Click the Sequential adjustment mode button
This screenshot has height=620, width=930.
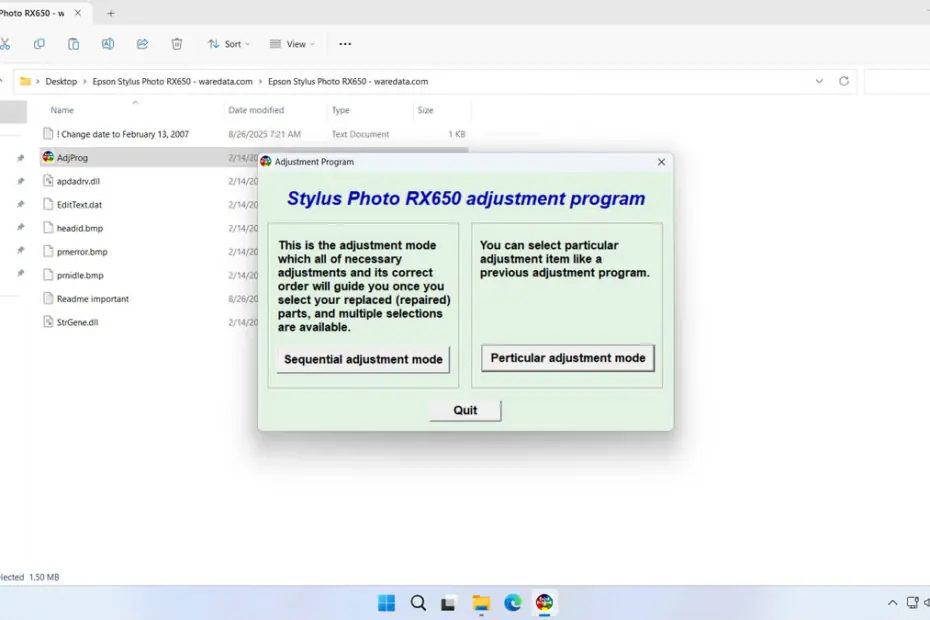pos(363,360)
